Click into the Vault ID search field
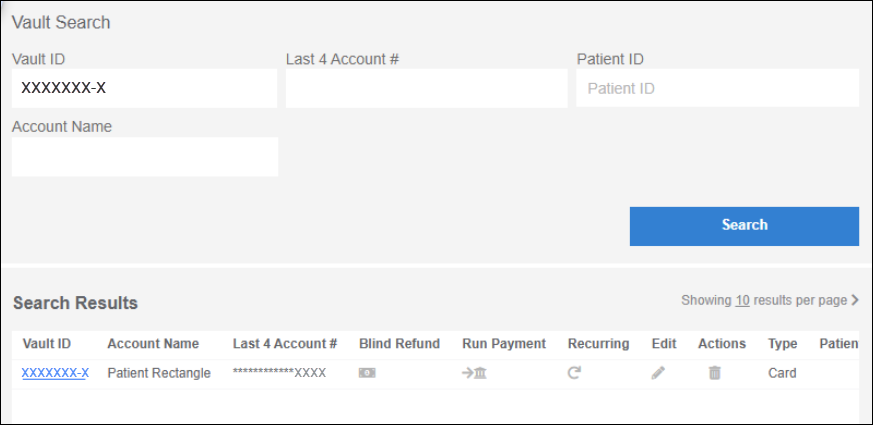Screen dimensions: 873x425 pyautogui.click(x=144, y=88)
